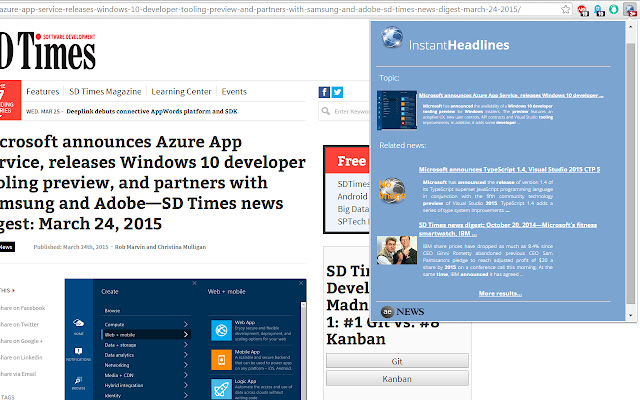Click the browser address bar URL
Screen dimensions: 640x400
260,9
